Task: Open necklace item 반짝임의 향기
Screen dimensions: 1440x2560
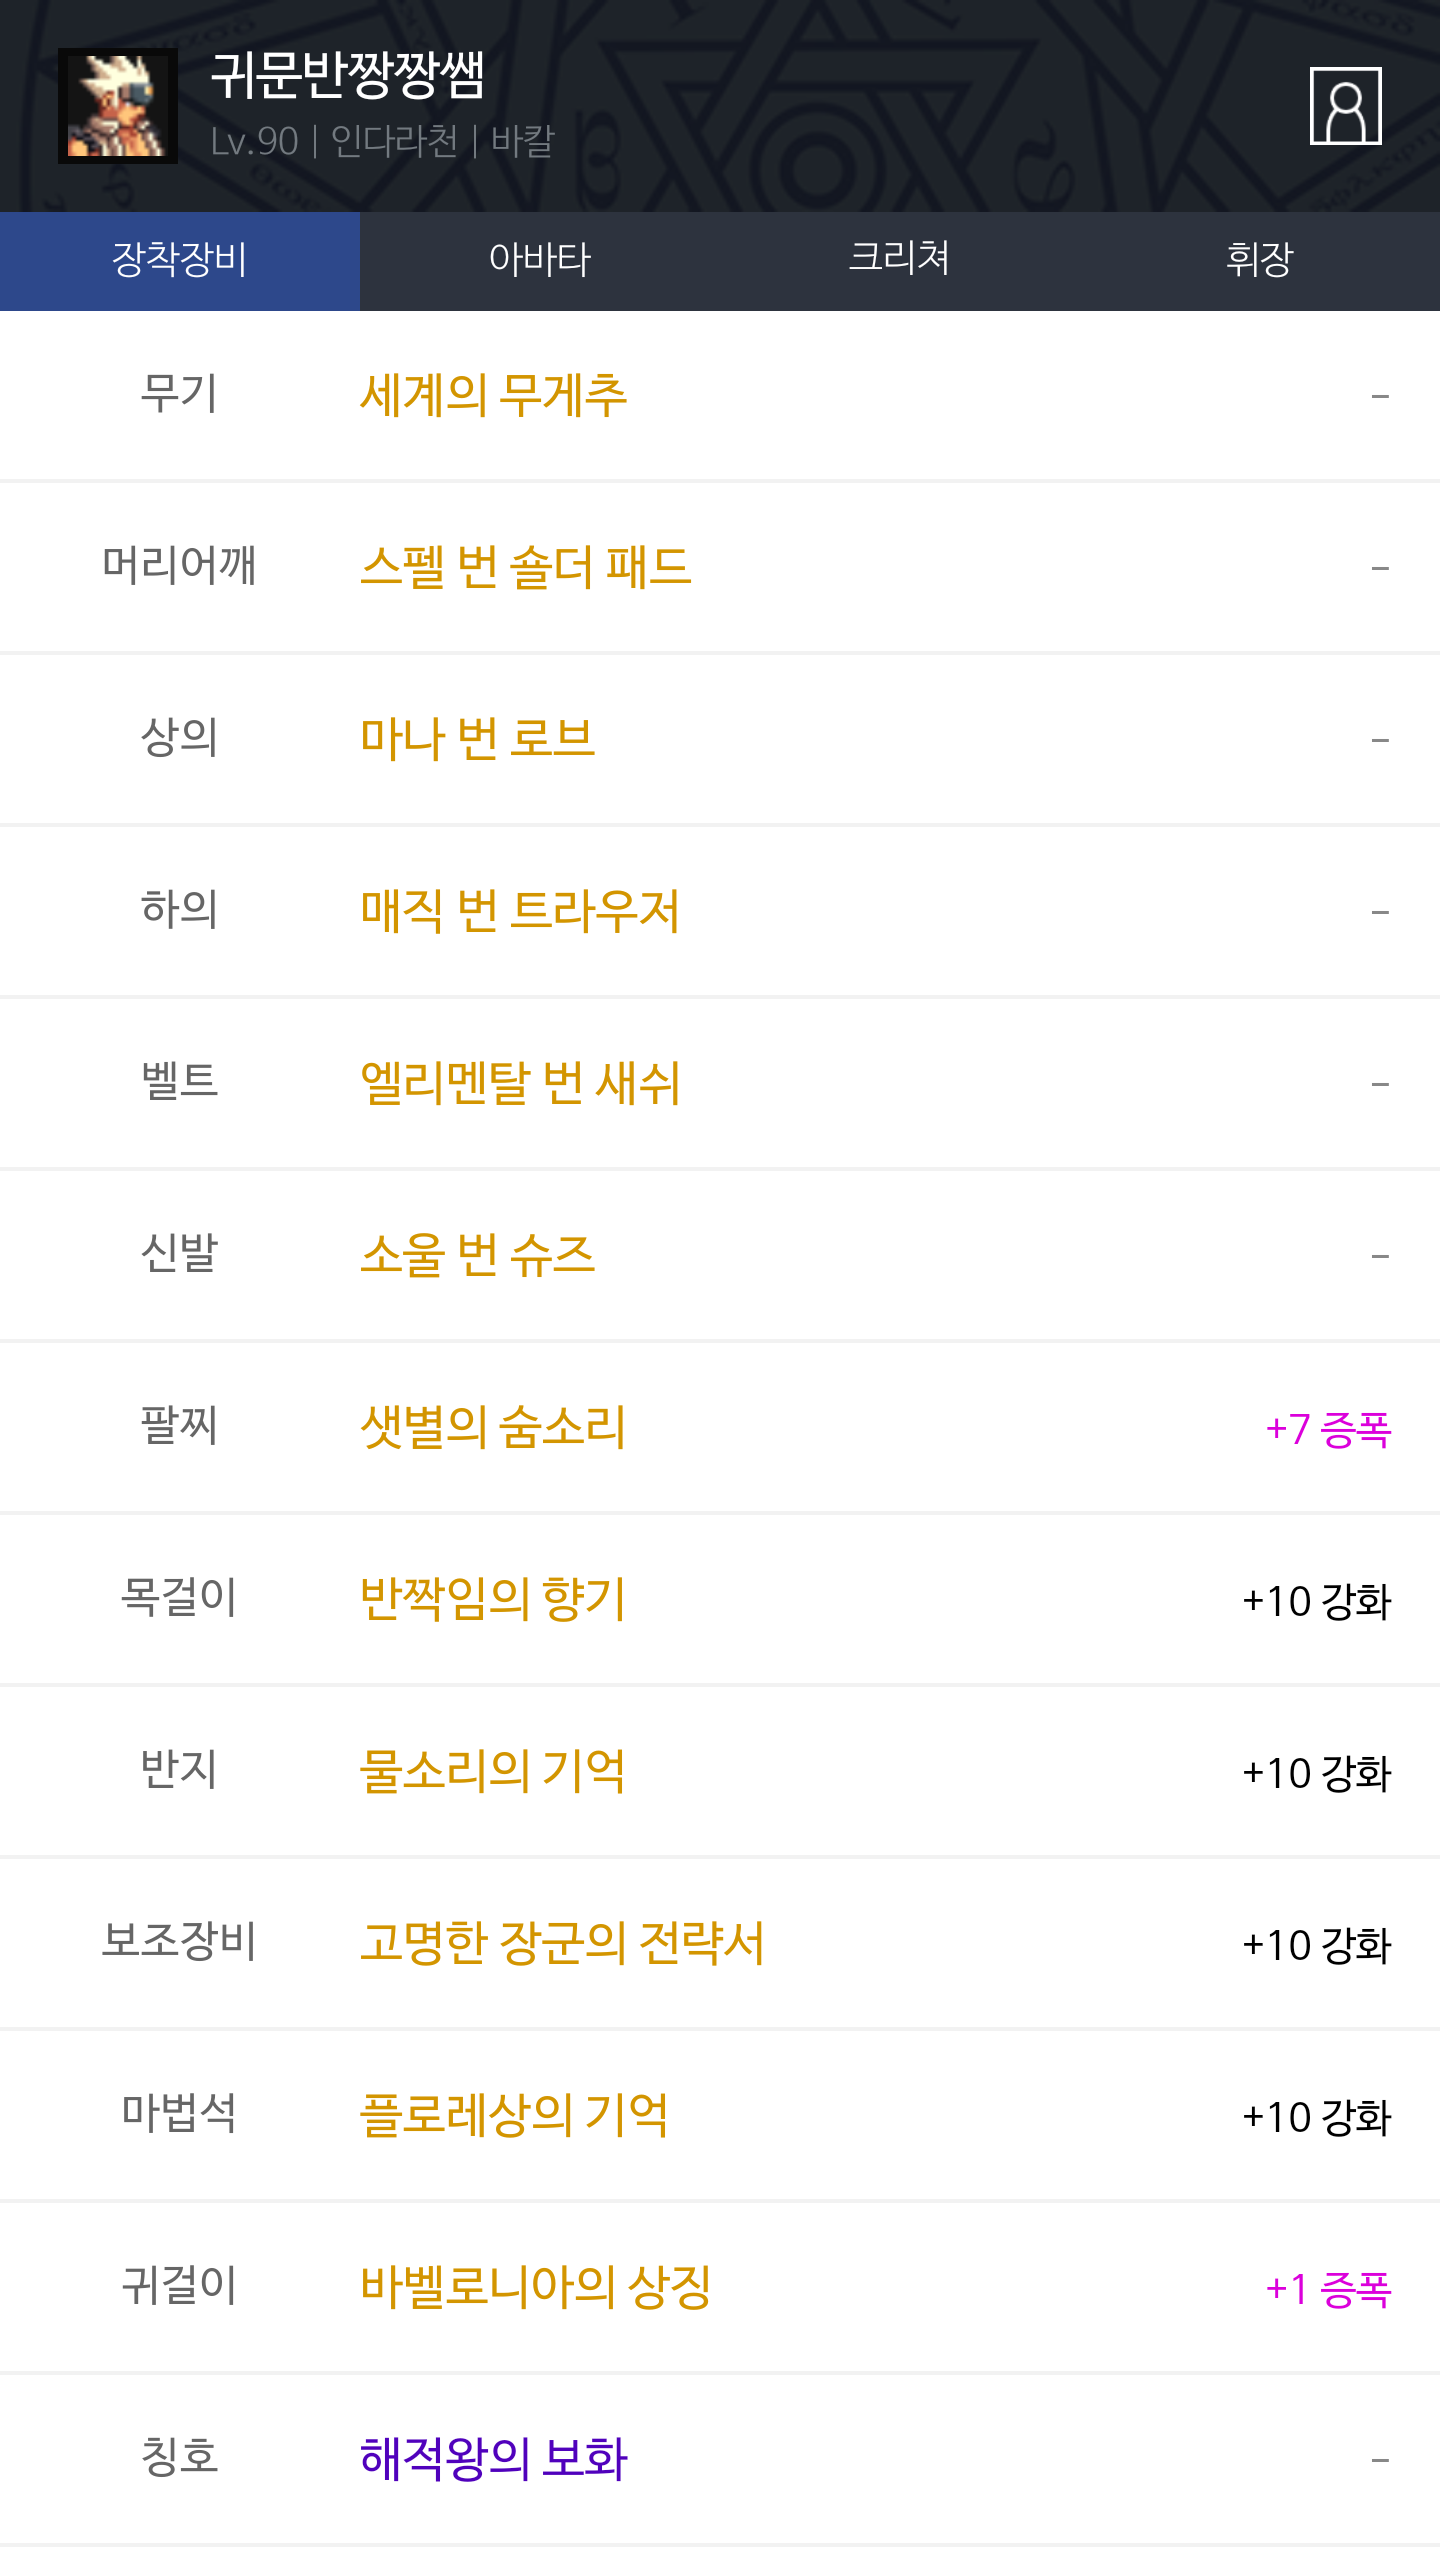Action: pyautogui.click(x=492, y=1599)
